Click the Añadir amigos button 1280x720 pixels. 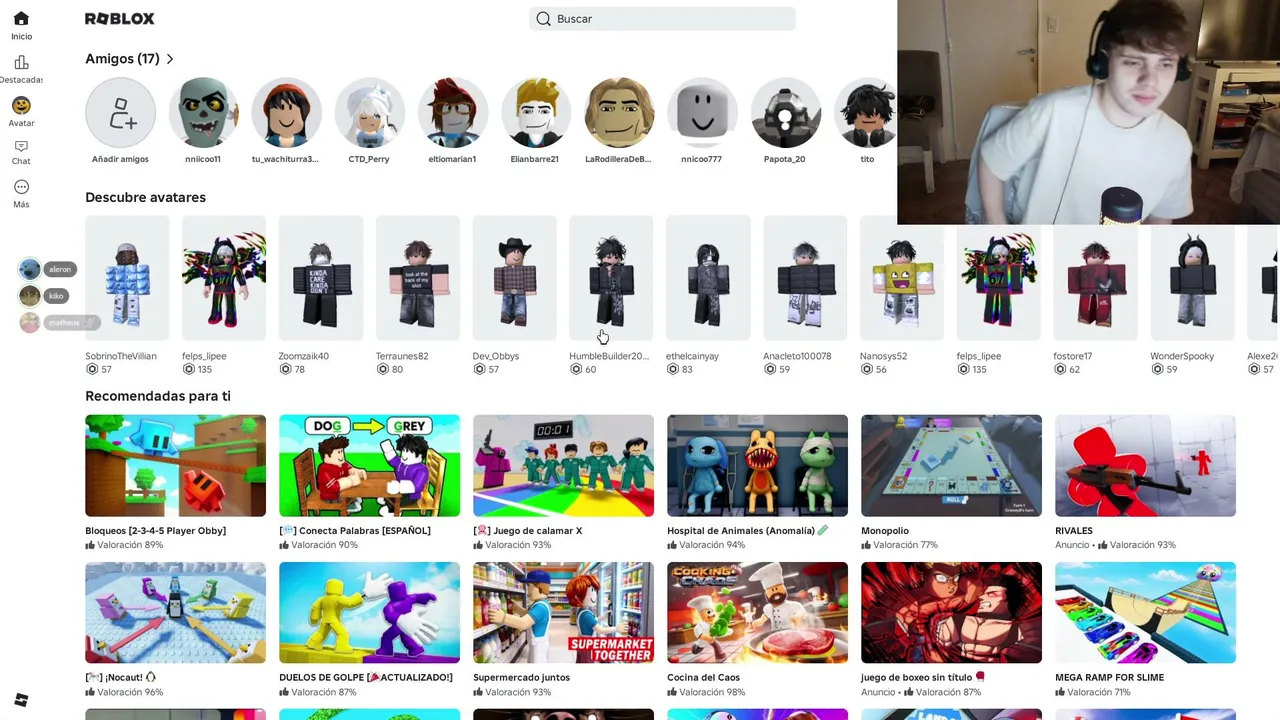120,113
